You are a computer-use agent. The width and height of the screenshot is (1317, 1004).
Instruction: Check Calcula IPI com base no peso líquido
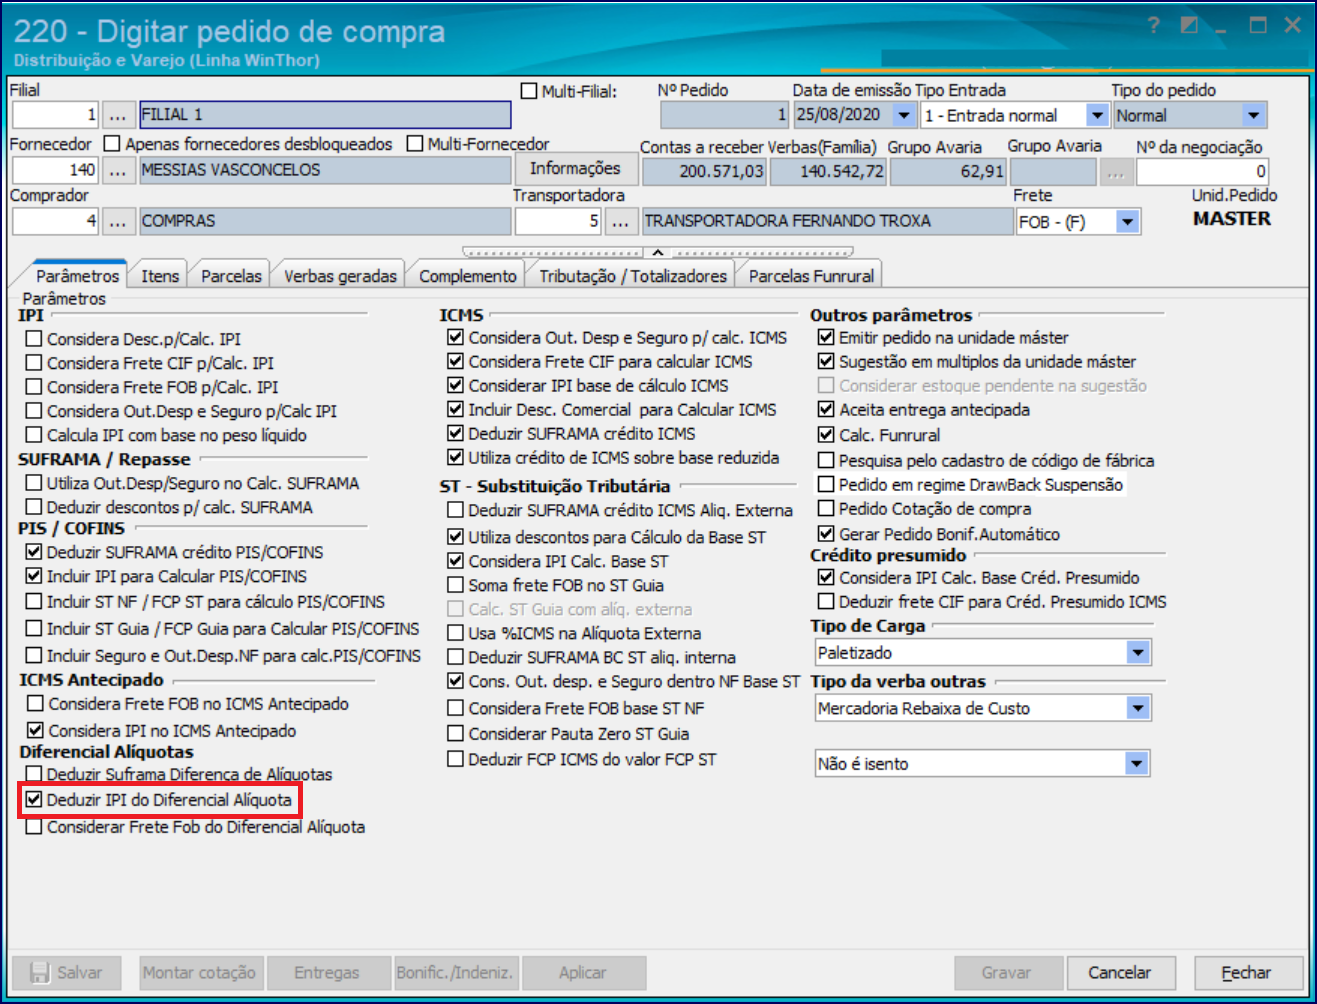(x=34, y=435)
